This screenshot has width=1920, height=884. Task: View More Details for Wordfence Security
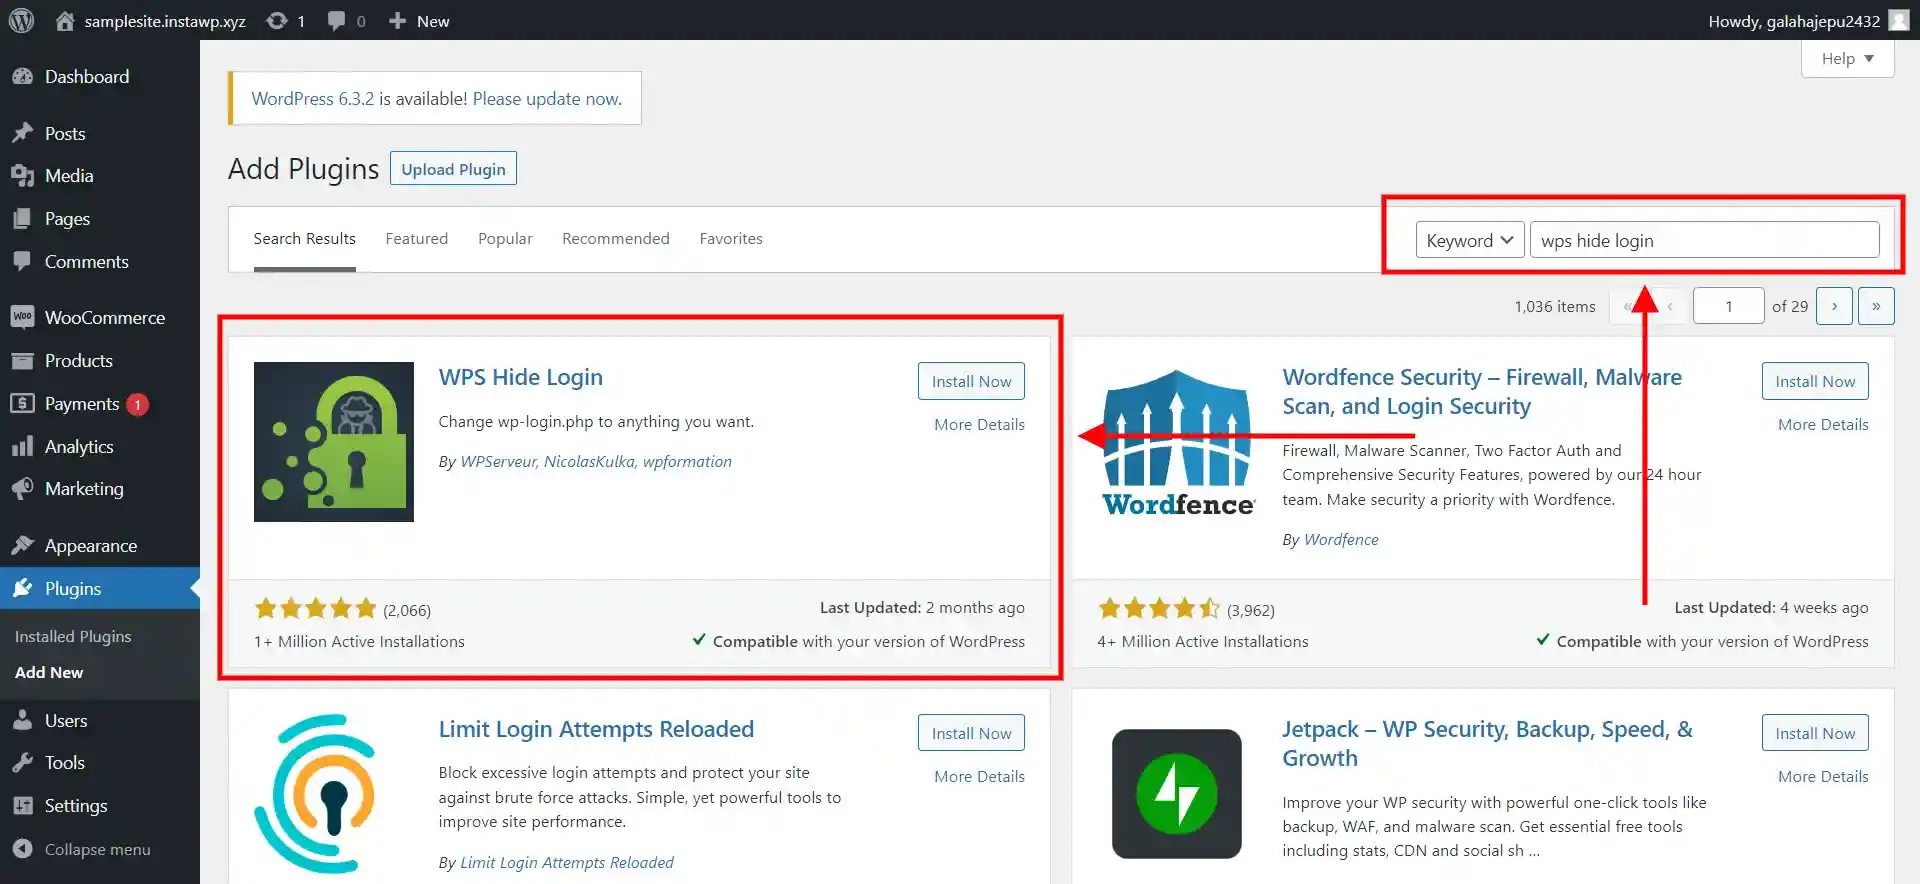pyautogui.click(x=1823, y=424)
